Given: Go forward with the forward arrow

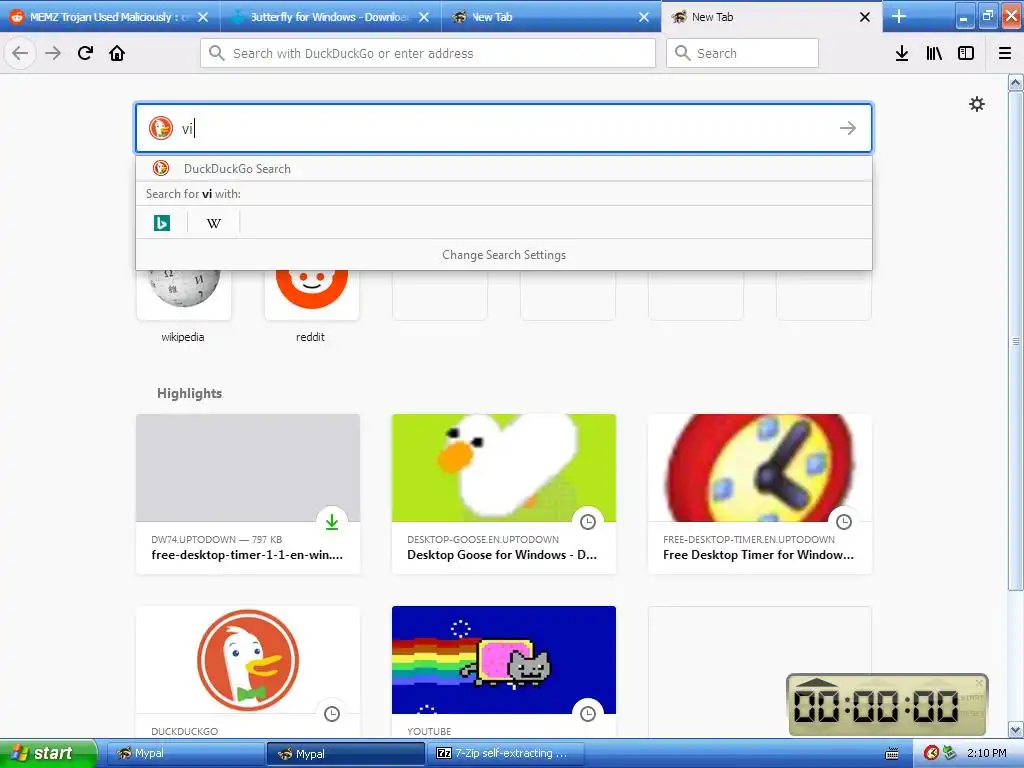Looking at the screenshot, I should pyautogui.click(x=53, y=53).
